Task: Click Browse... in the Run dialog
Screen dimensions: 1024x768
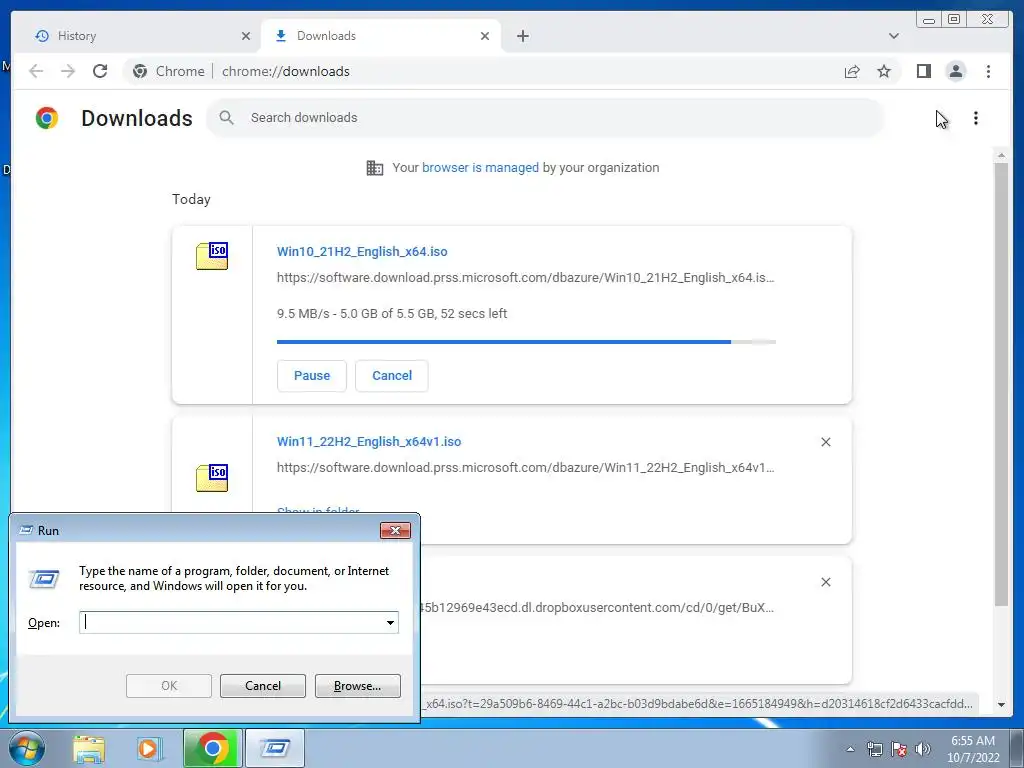Action: coord(357,686)
